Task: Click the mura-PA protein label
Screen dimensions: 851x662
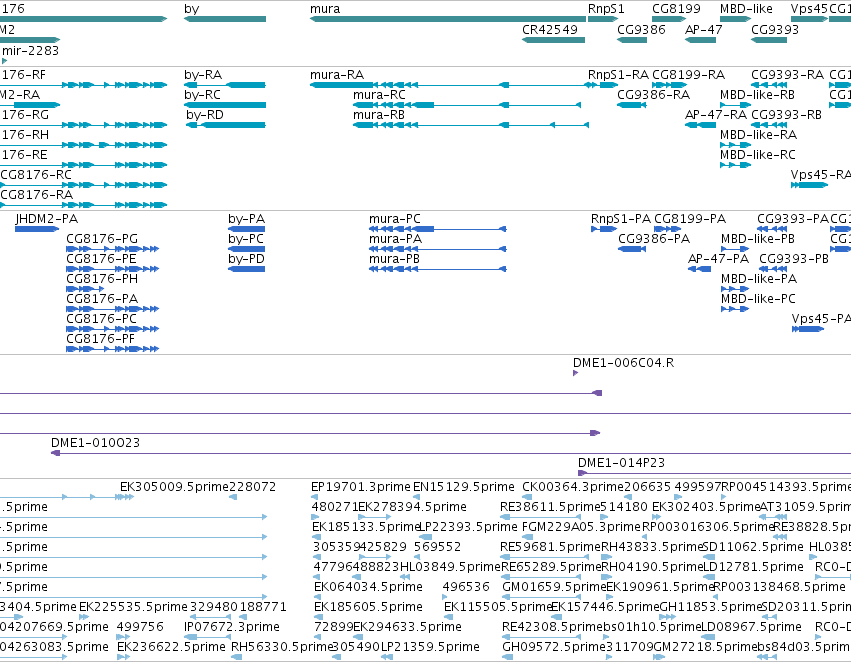Action: click(396, 239)
